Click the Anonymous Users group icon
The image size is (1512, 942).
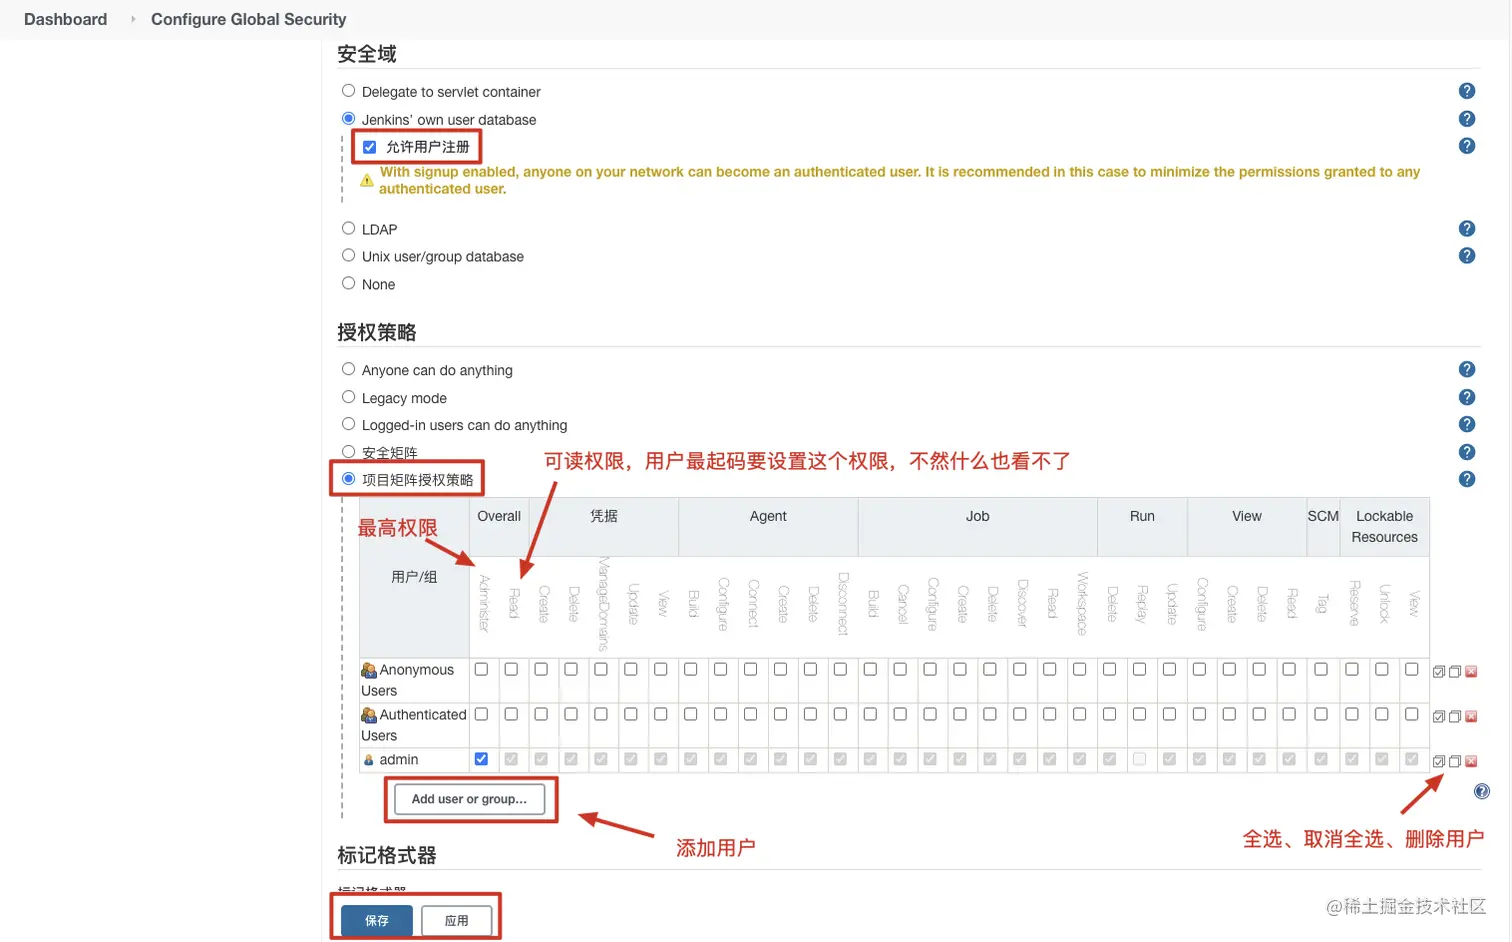(369, 670)
